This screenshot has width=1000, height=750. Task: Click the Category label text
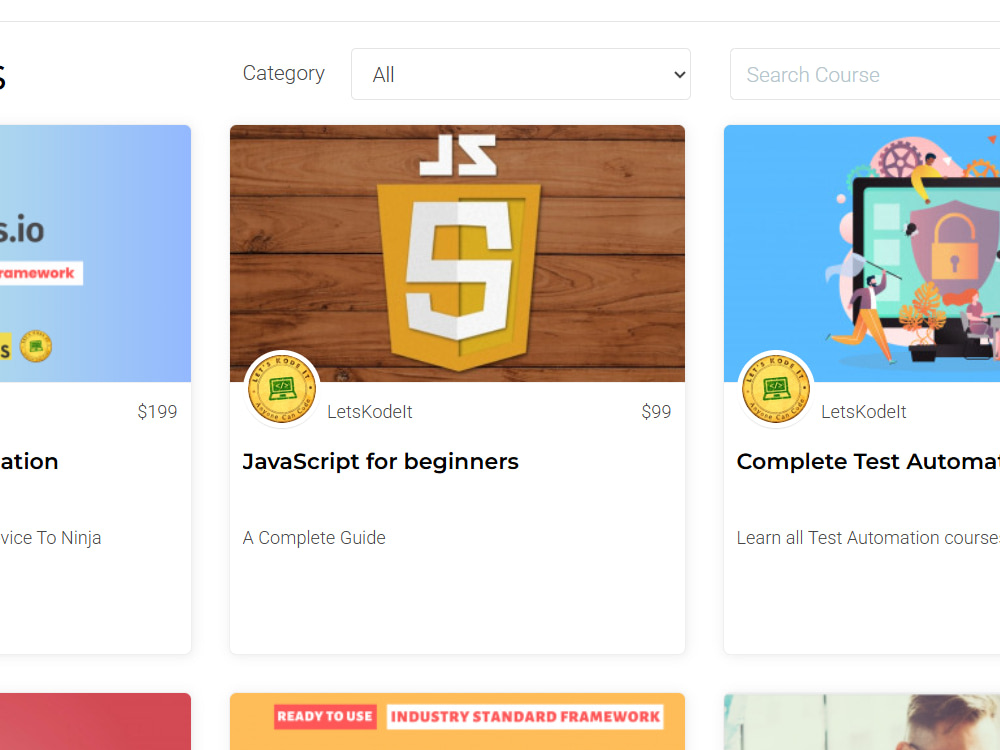pos(284,73)
